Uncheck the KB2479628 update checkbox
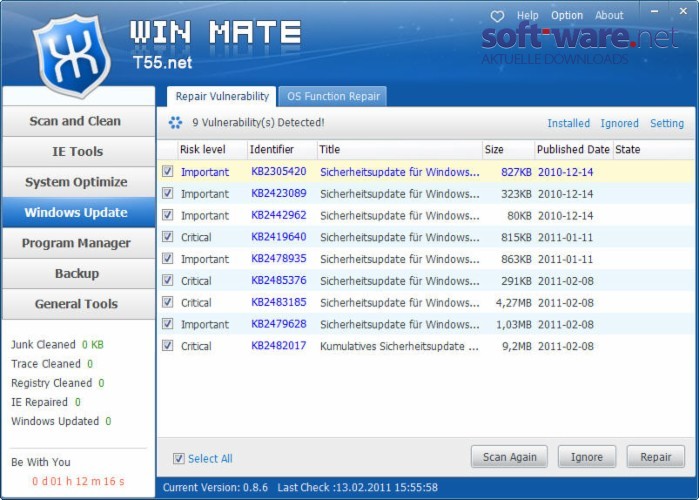The image size is (699, 500). 168,324
